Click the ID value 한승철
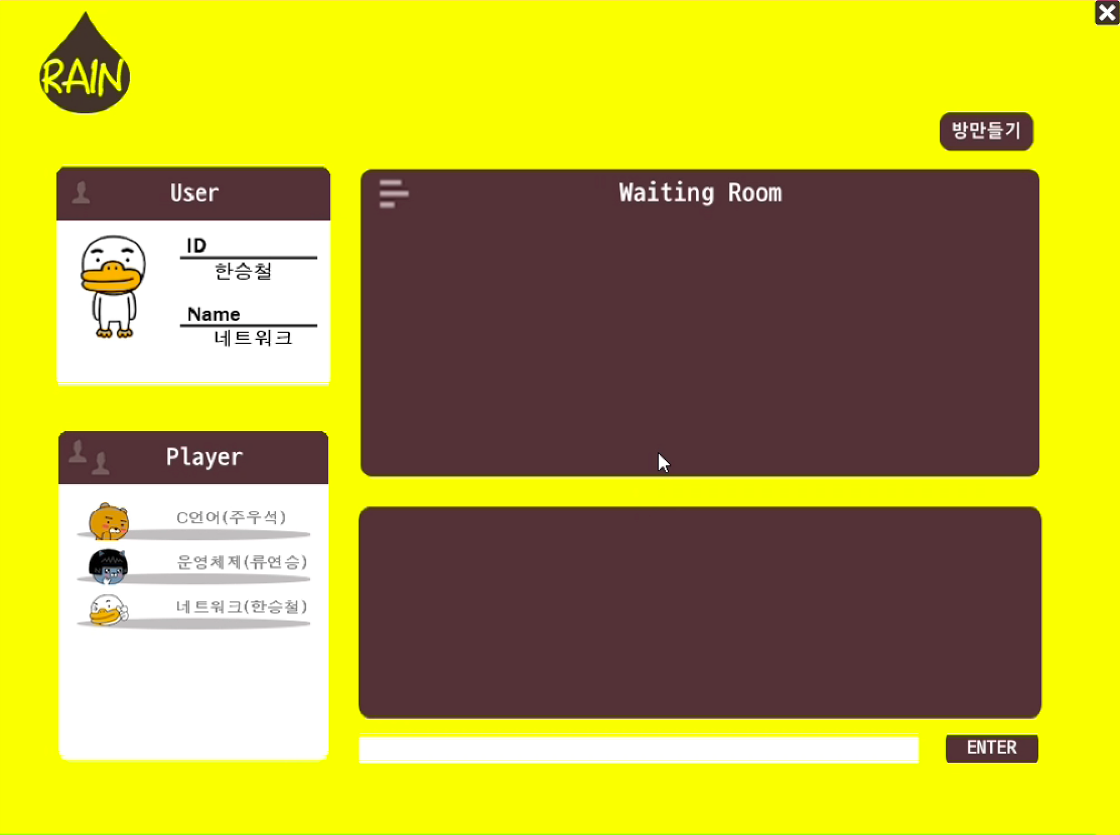 (x=243, y=271)
